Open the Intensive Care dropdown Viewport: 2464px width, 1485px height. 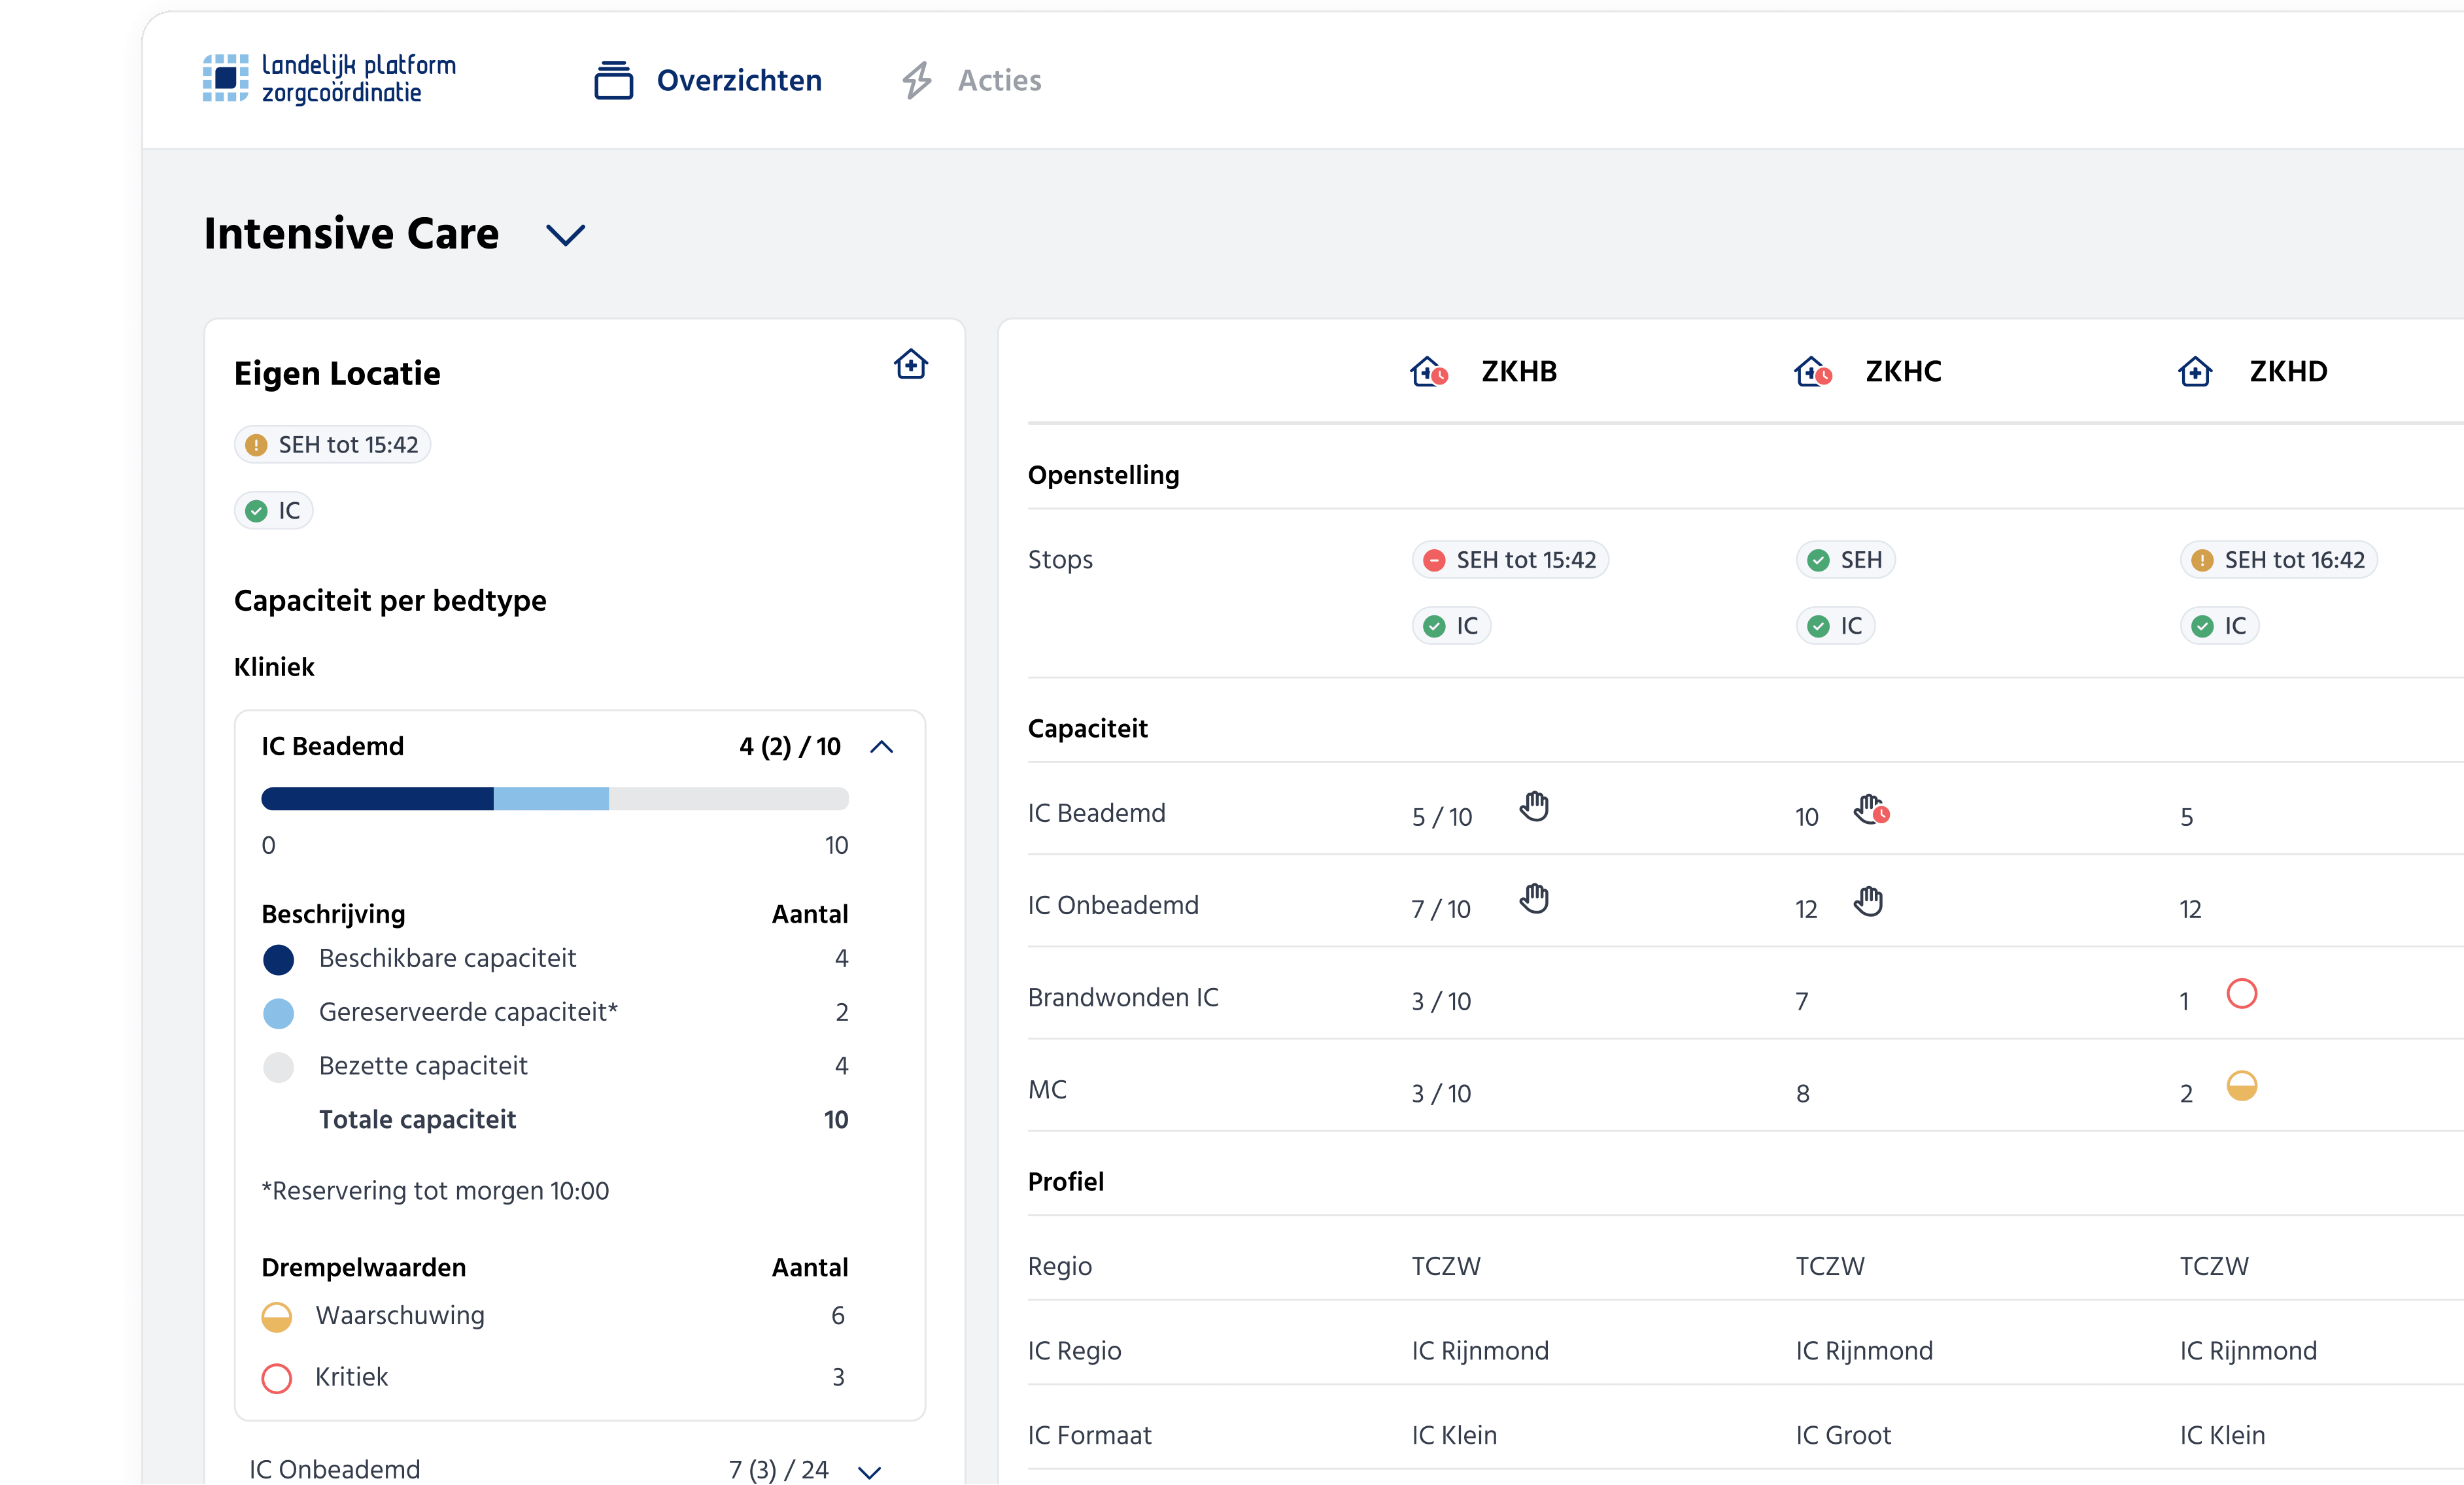(566, 235)
